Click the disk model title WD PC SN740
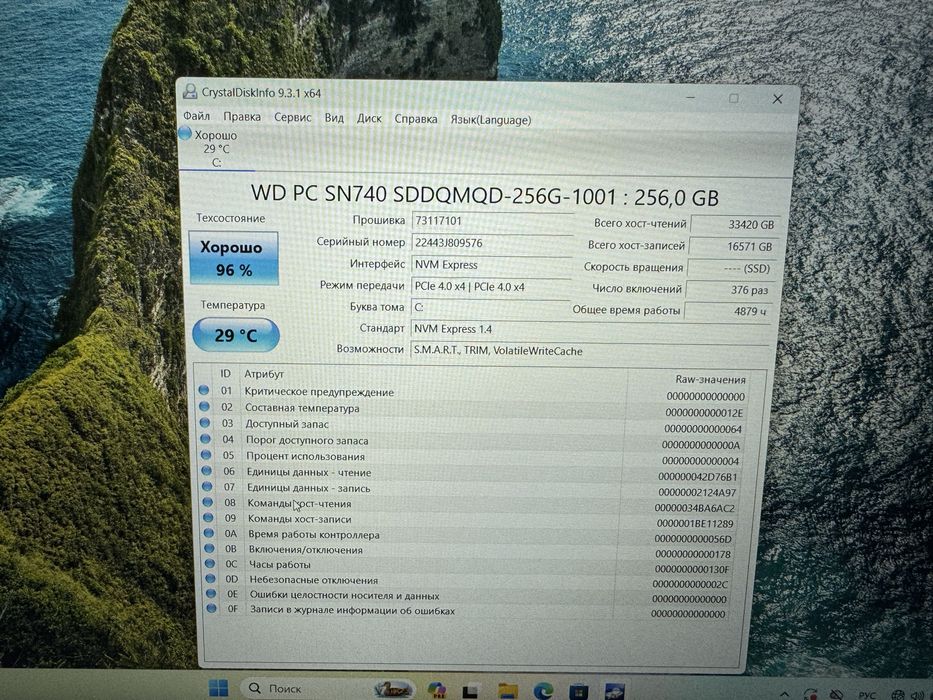Screen dimensions: 933x700 485,195
